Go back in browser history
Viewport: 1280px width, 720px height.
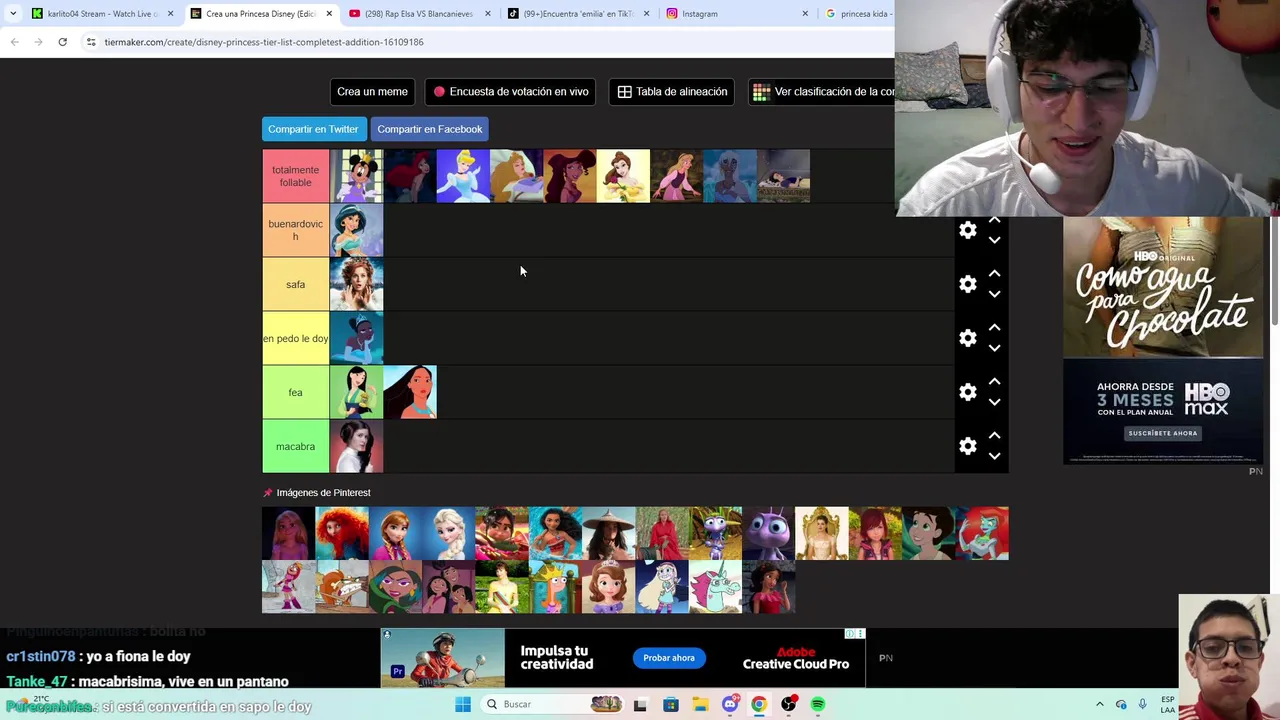(x=14, y=42)
